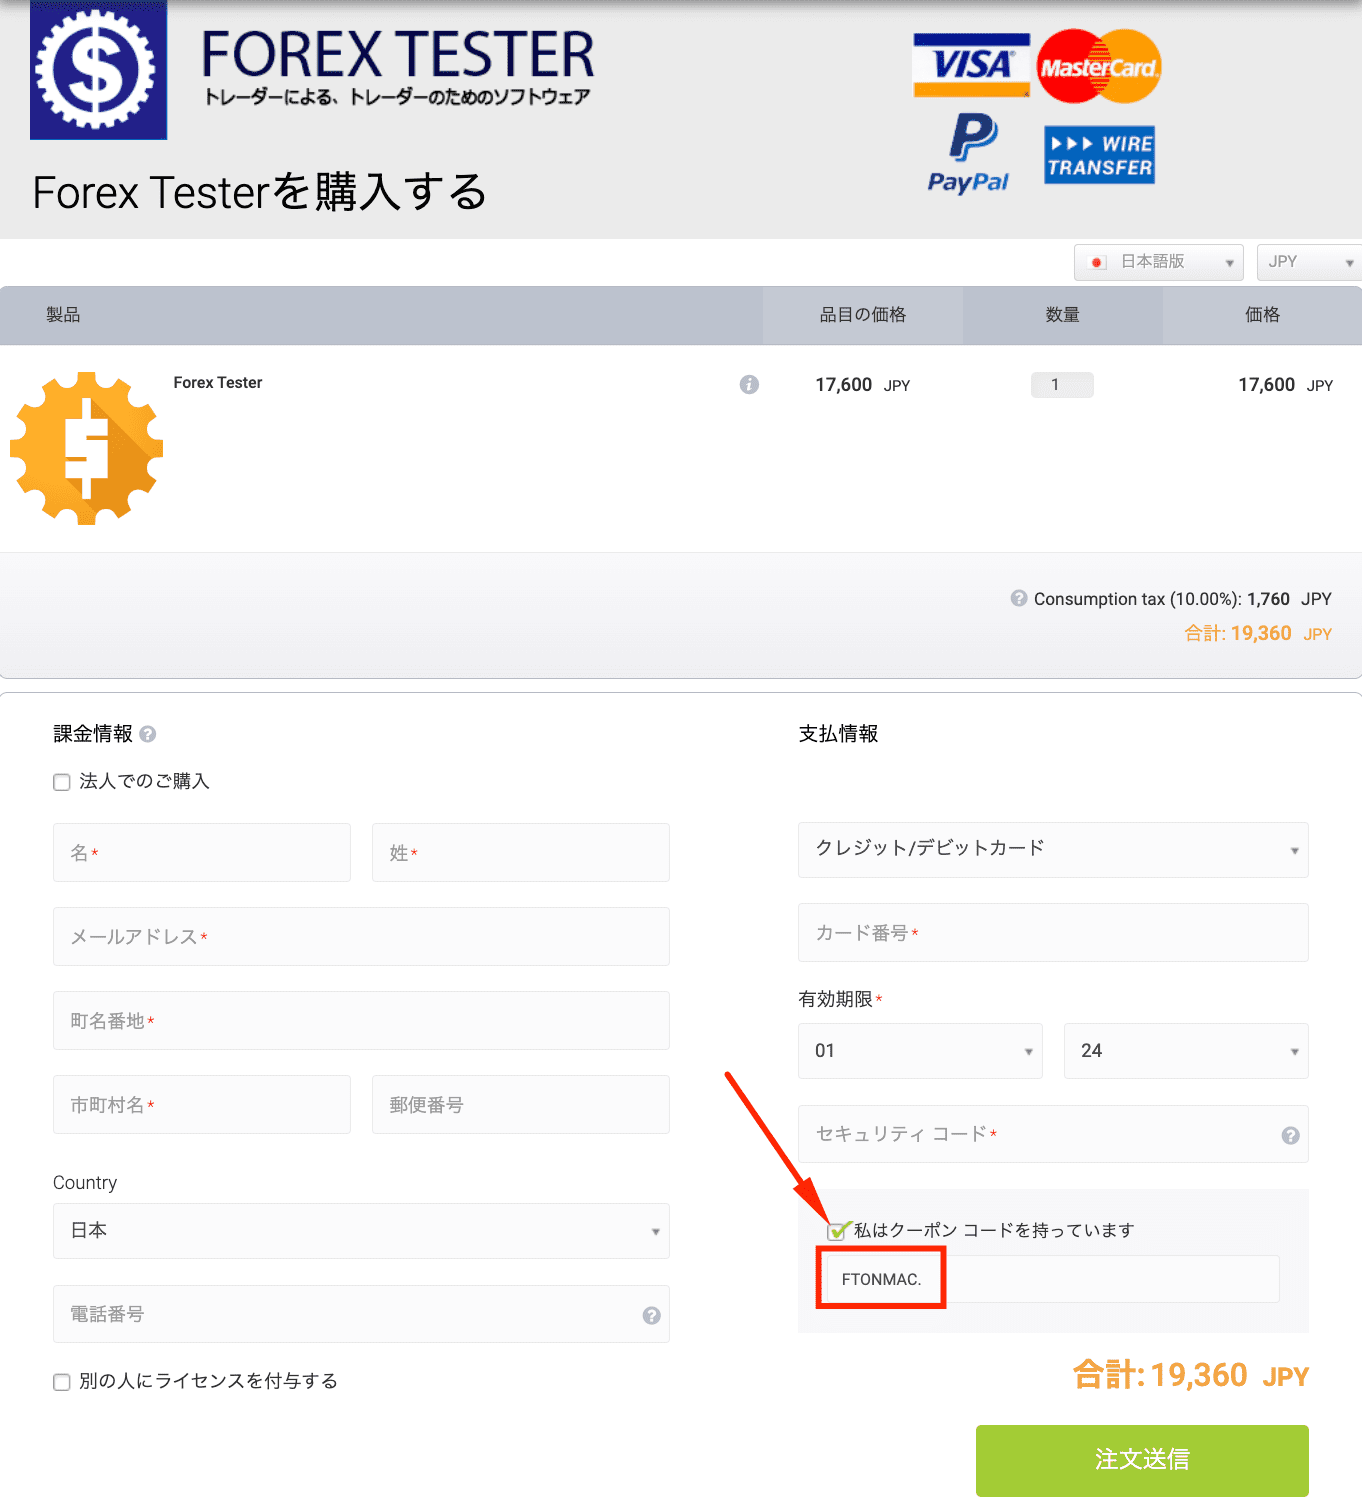This screenshot has height=1502, width=1362.
Task: Click the help icon in the 電話番号 field
Action: (x=651, y=1315)
